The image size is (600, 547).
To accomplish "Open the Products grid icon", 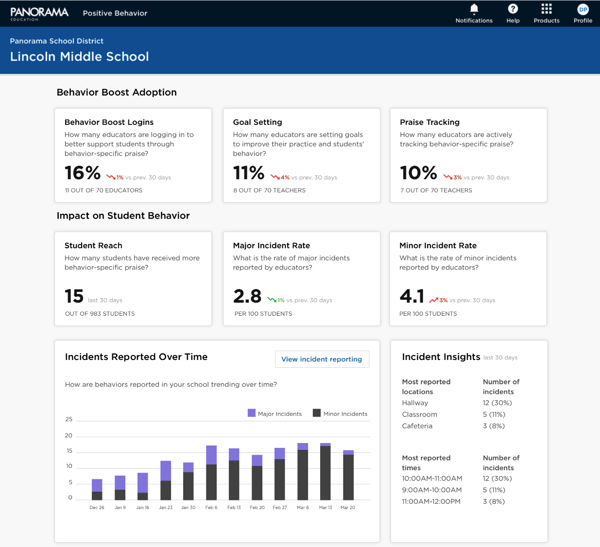I will pos(546,9).
